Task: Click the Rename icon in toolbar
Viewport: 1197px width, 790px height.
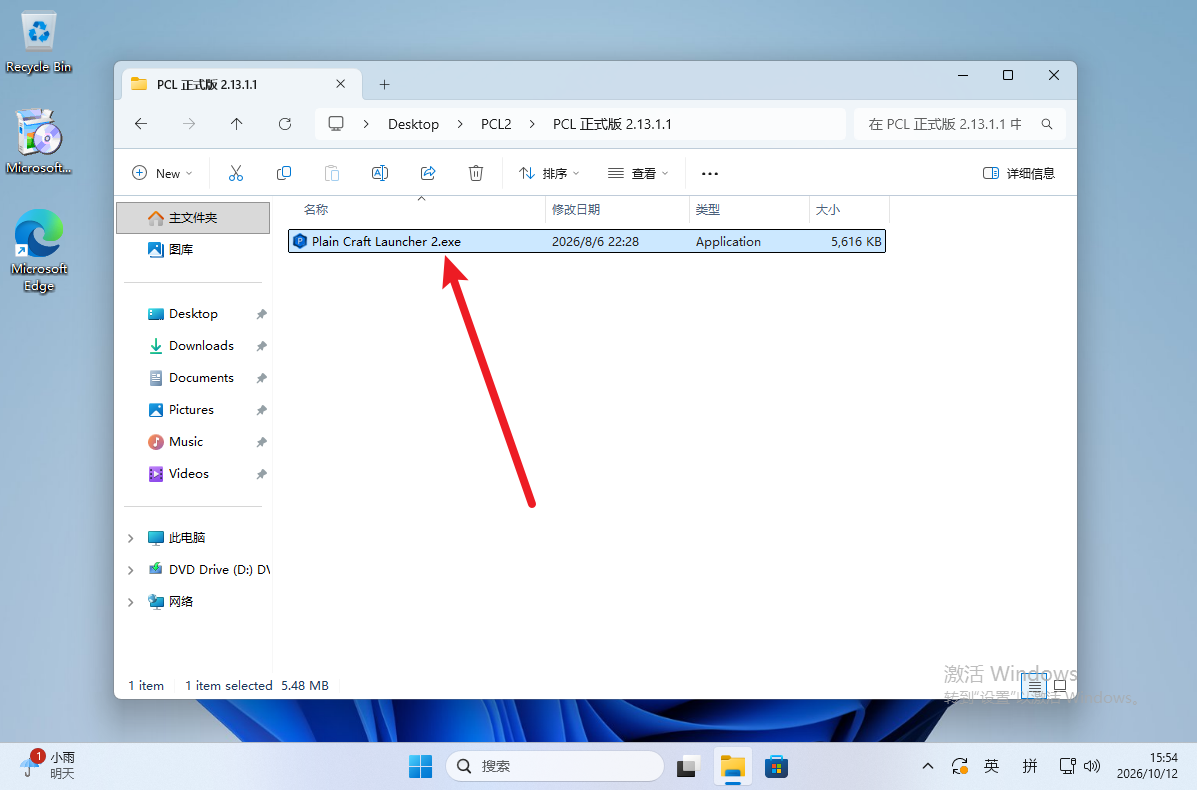Action: point(379,173)
